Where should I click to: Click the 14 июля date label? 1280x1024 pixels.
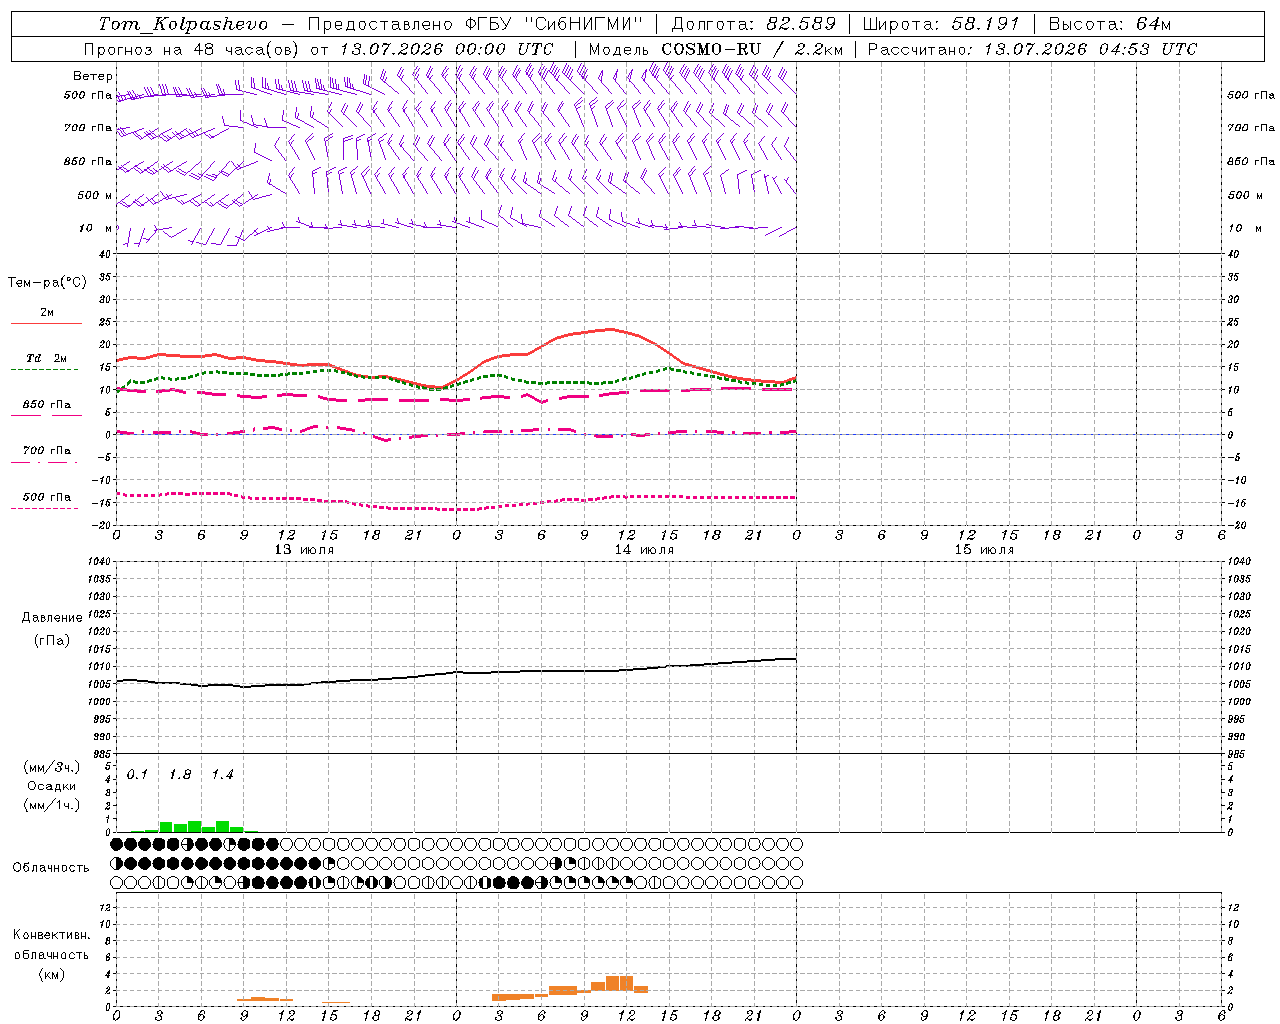click(644, 550)
